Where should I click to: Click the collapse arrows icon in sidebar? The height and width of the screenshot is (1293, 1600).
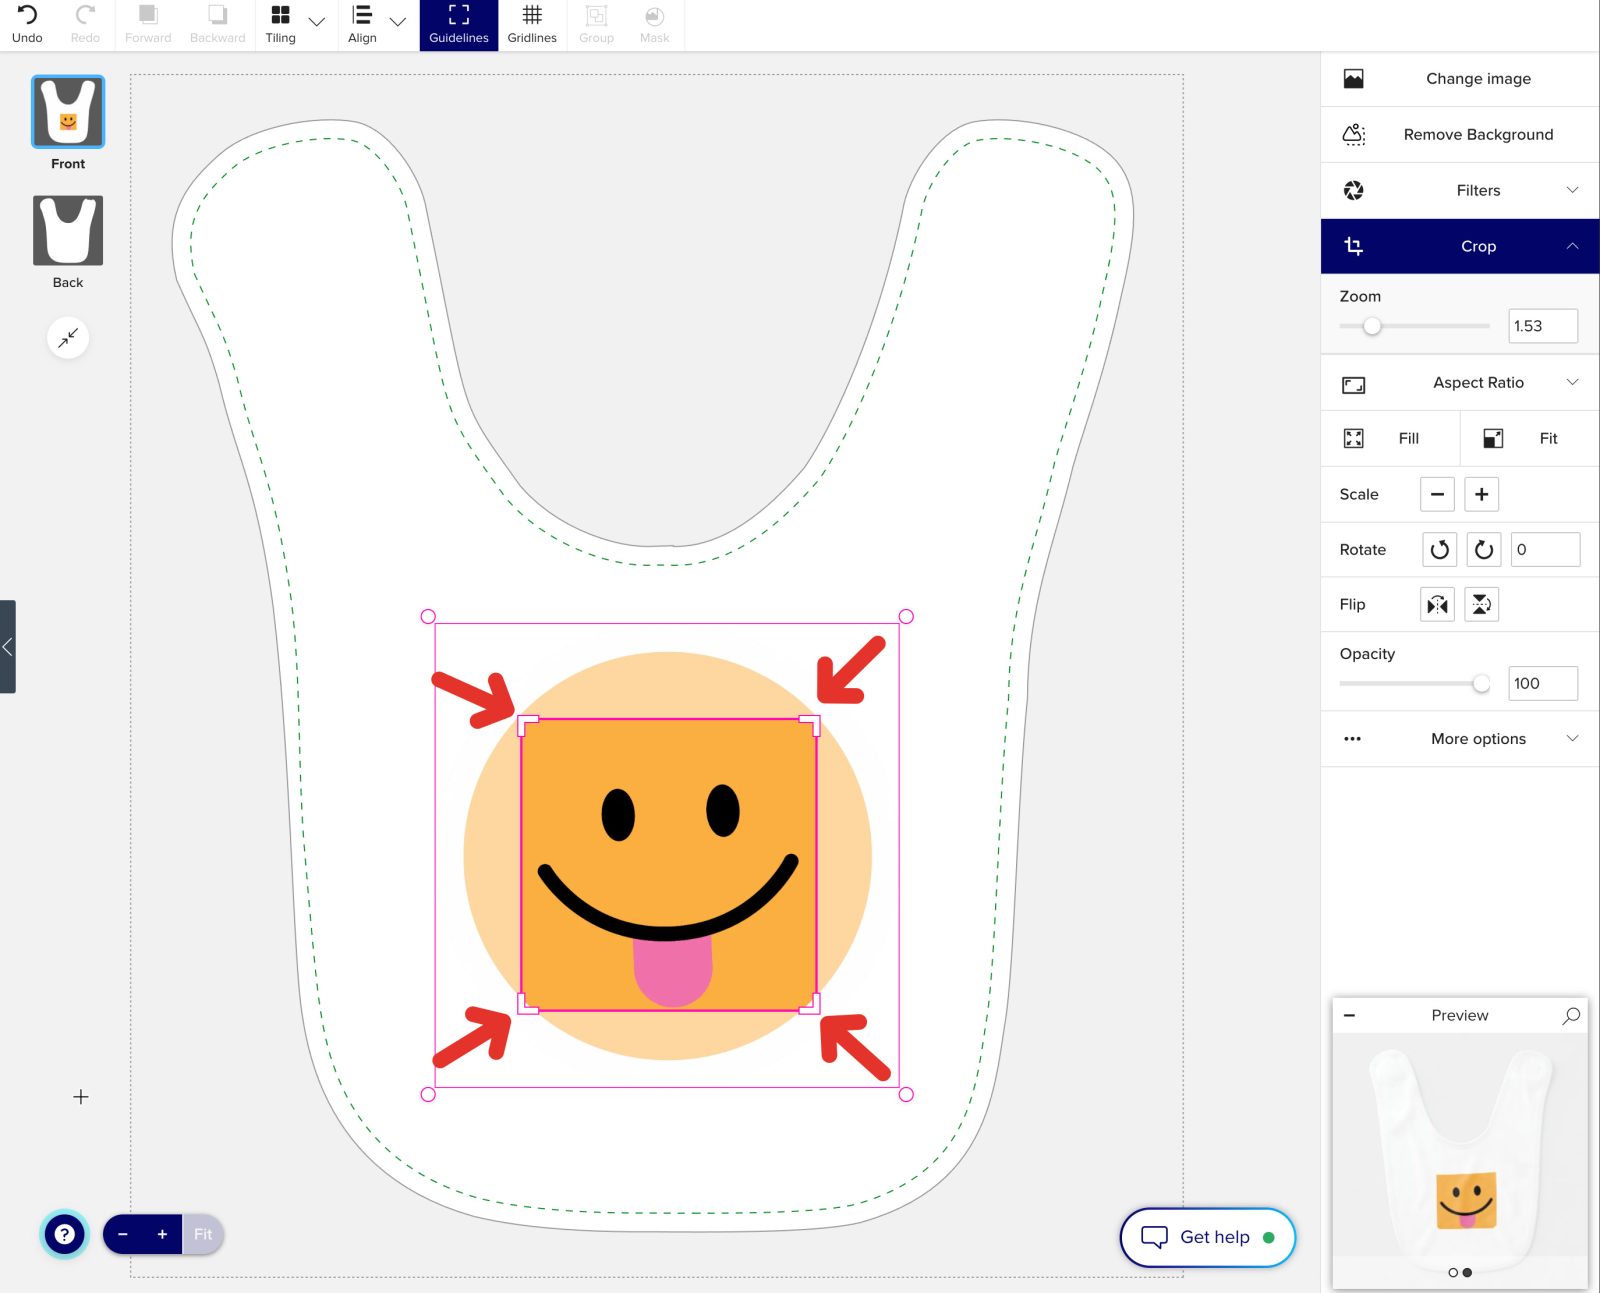click(x=68, y=338)
